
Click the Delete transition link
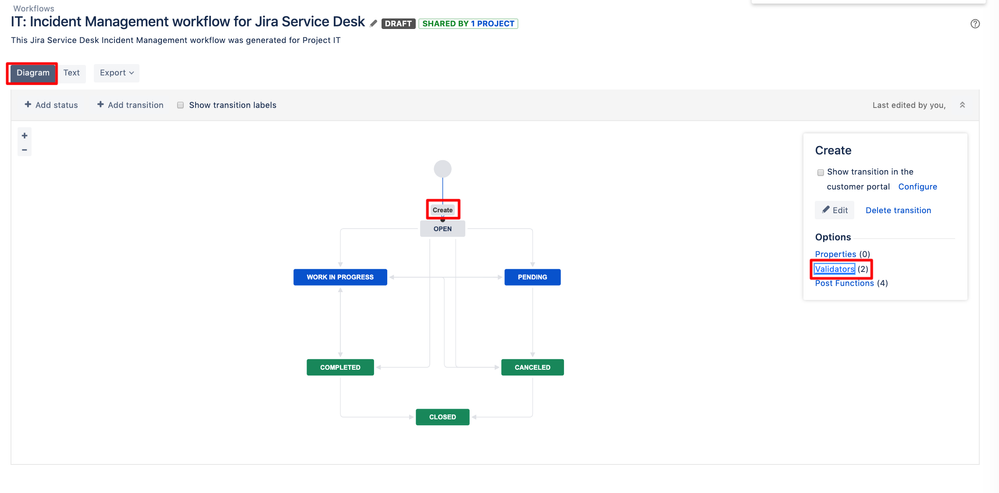click(898, 210)
